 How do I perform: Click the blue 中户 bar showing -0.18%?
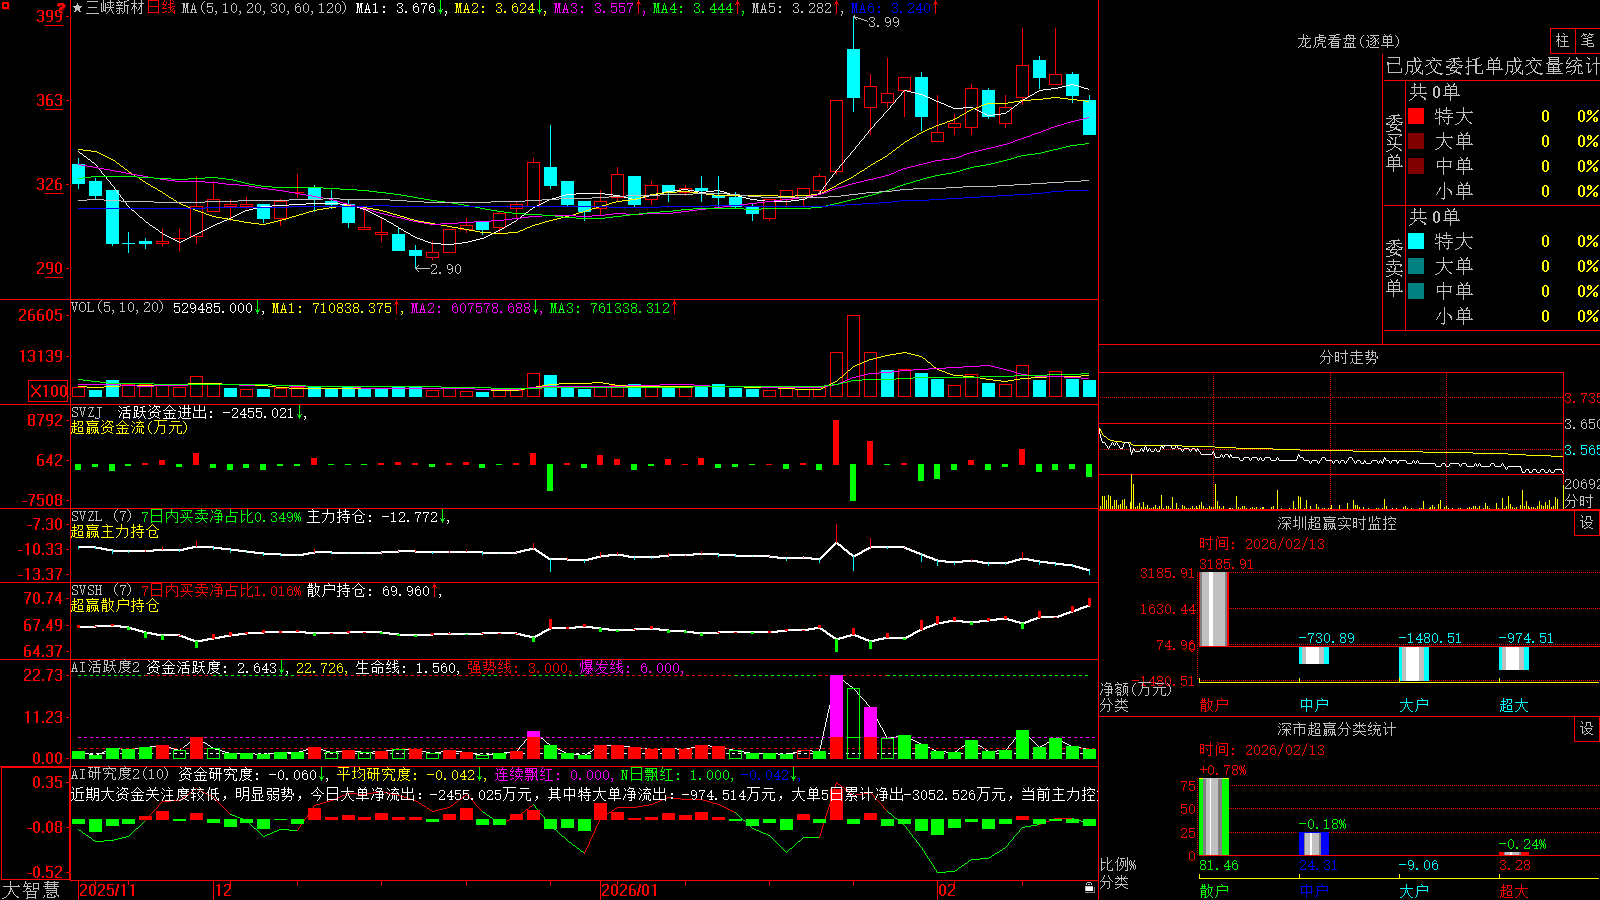(1313, 843)
